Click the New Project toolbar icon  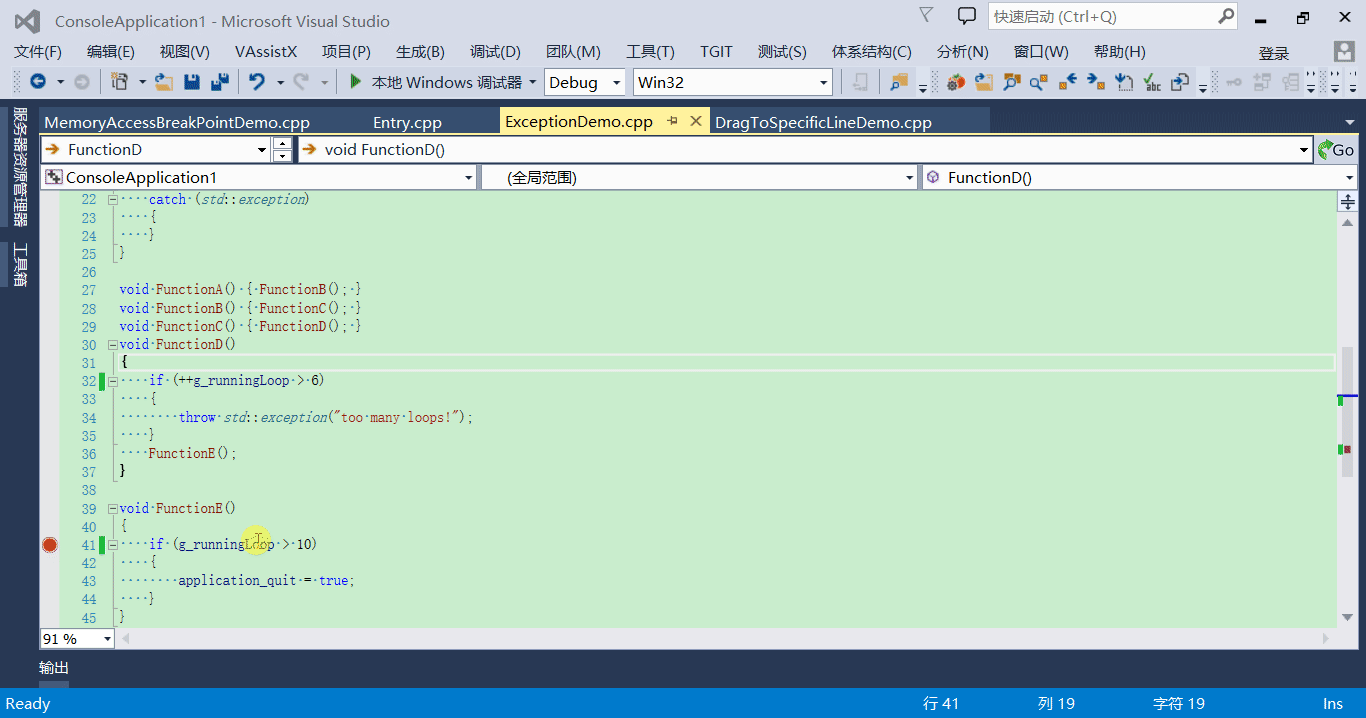120,82
